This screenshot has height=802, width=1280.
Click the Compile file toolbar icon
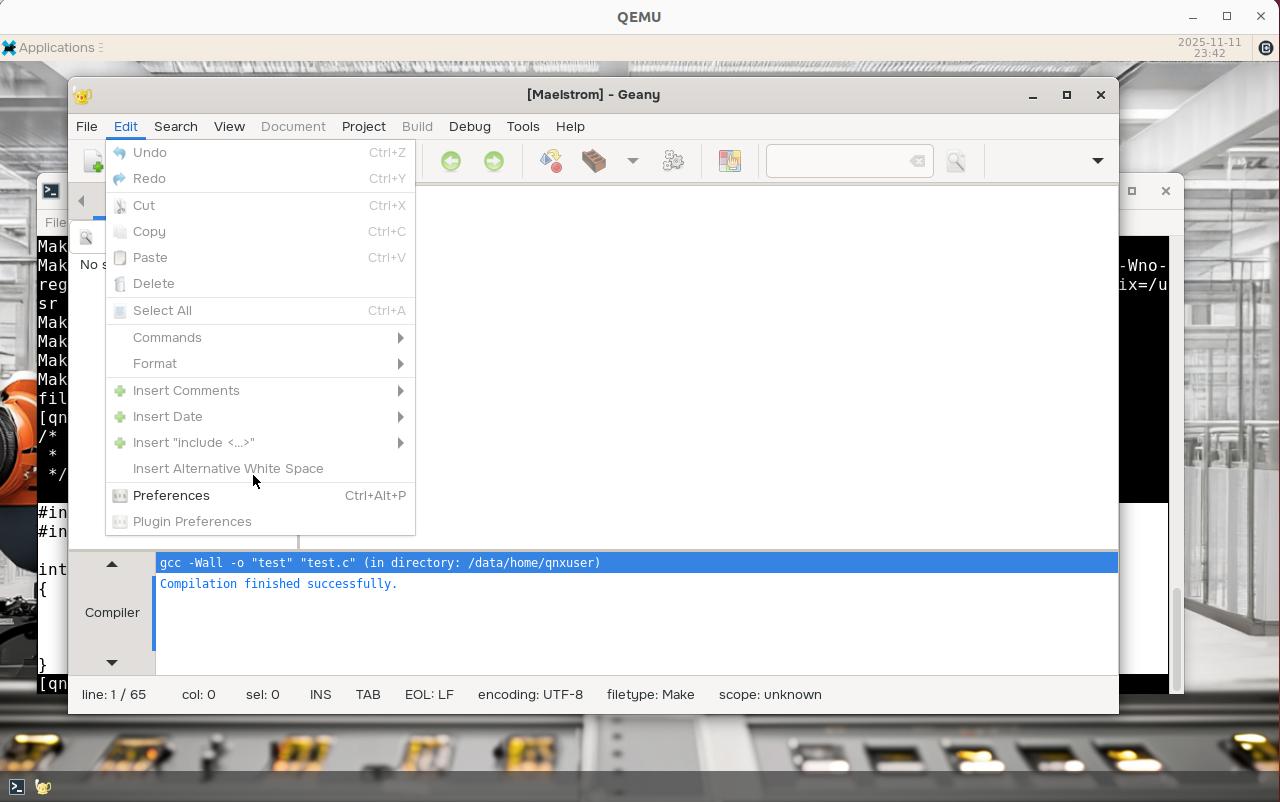point(551,161)
